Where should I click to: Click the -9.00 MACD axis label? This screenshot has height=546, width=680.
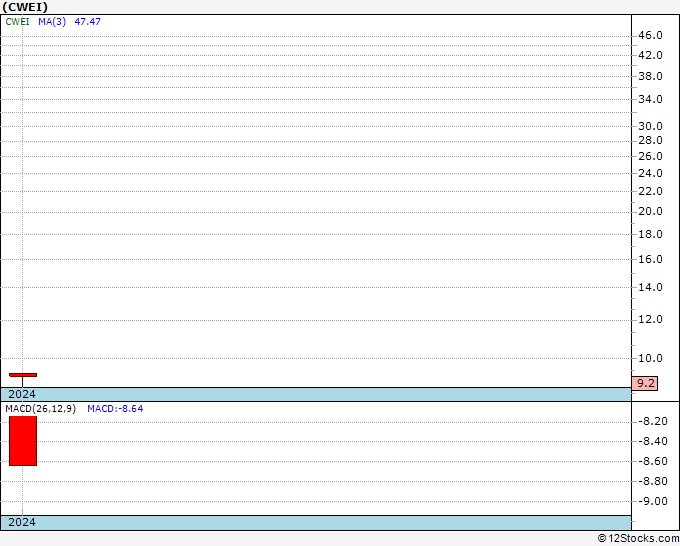(653, 502)
